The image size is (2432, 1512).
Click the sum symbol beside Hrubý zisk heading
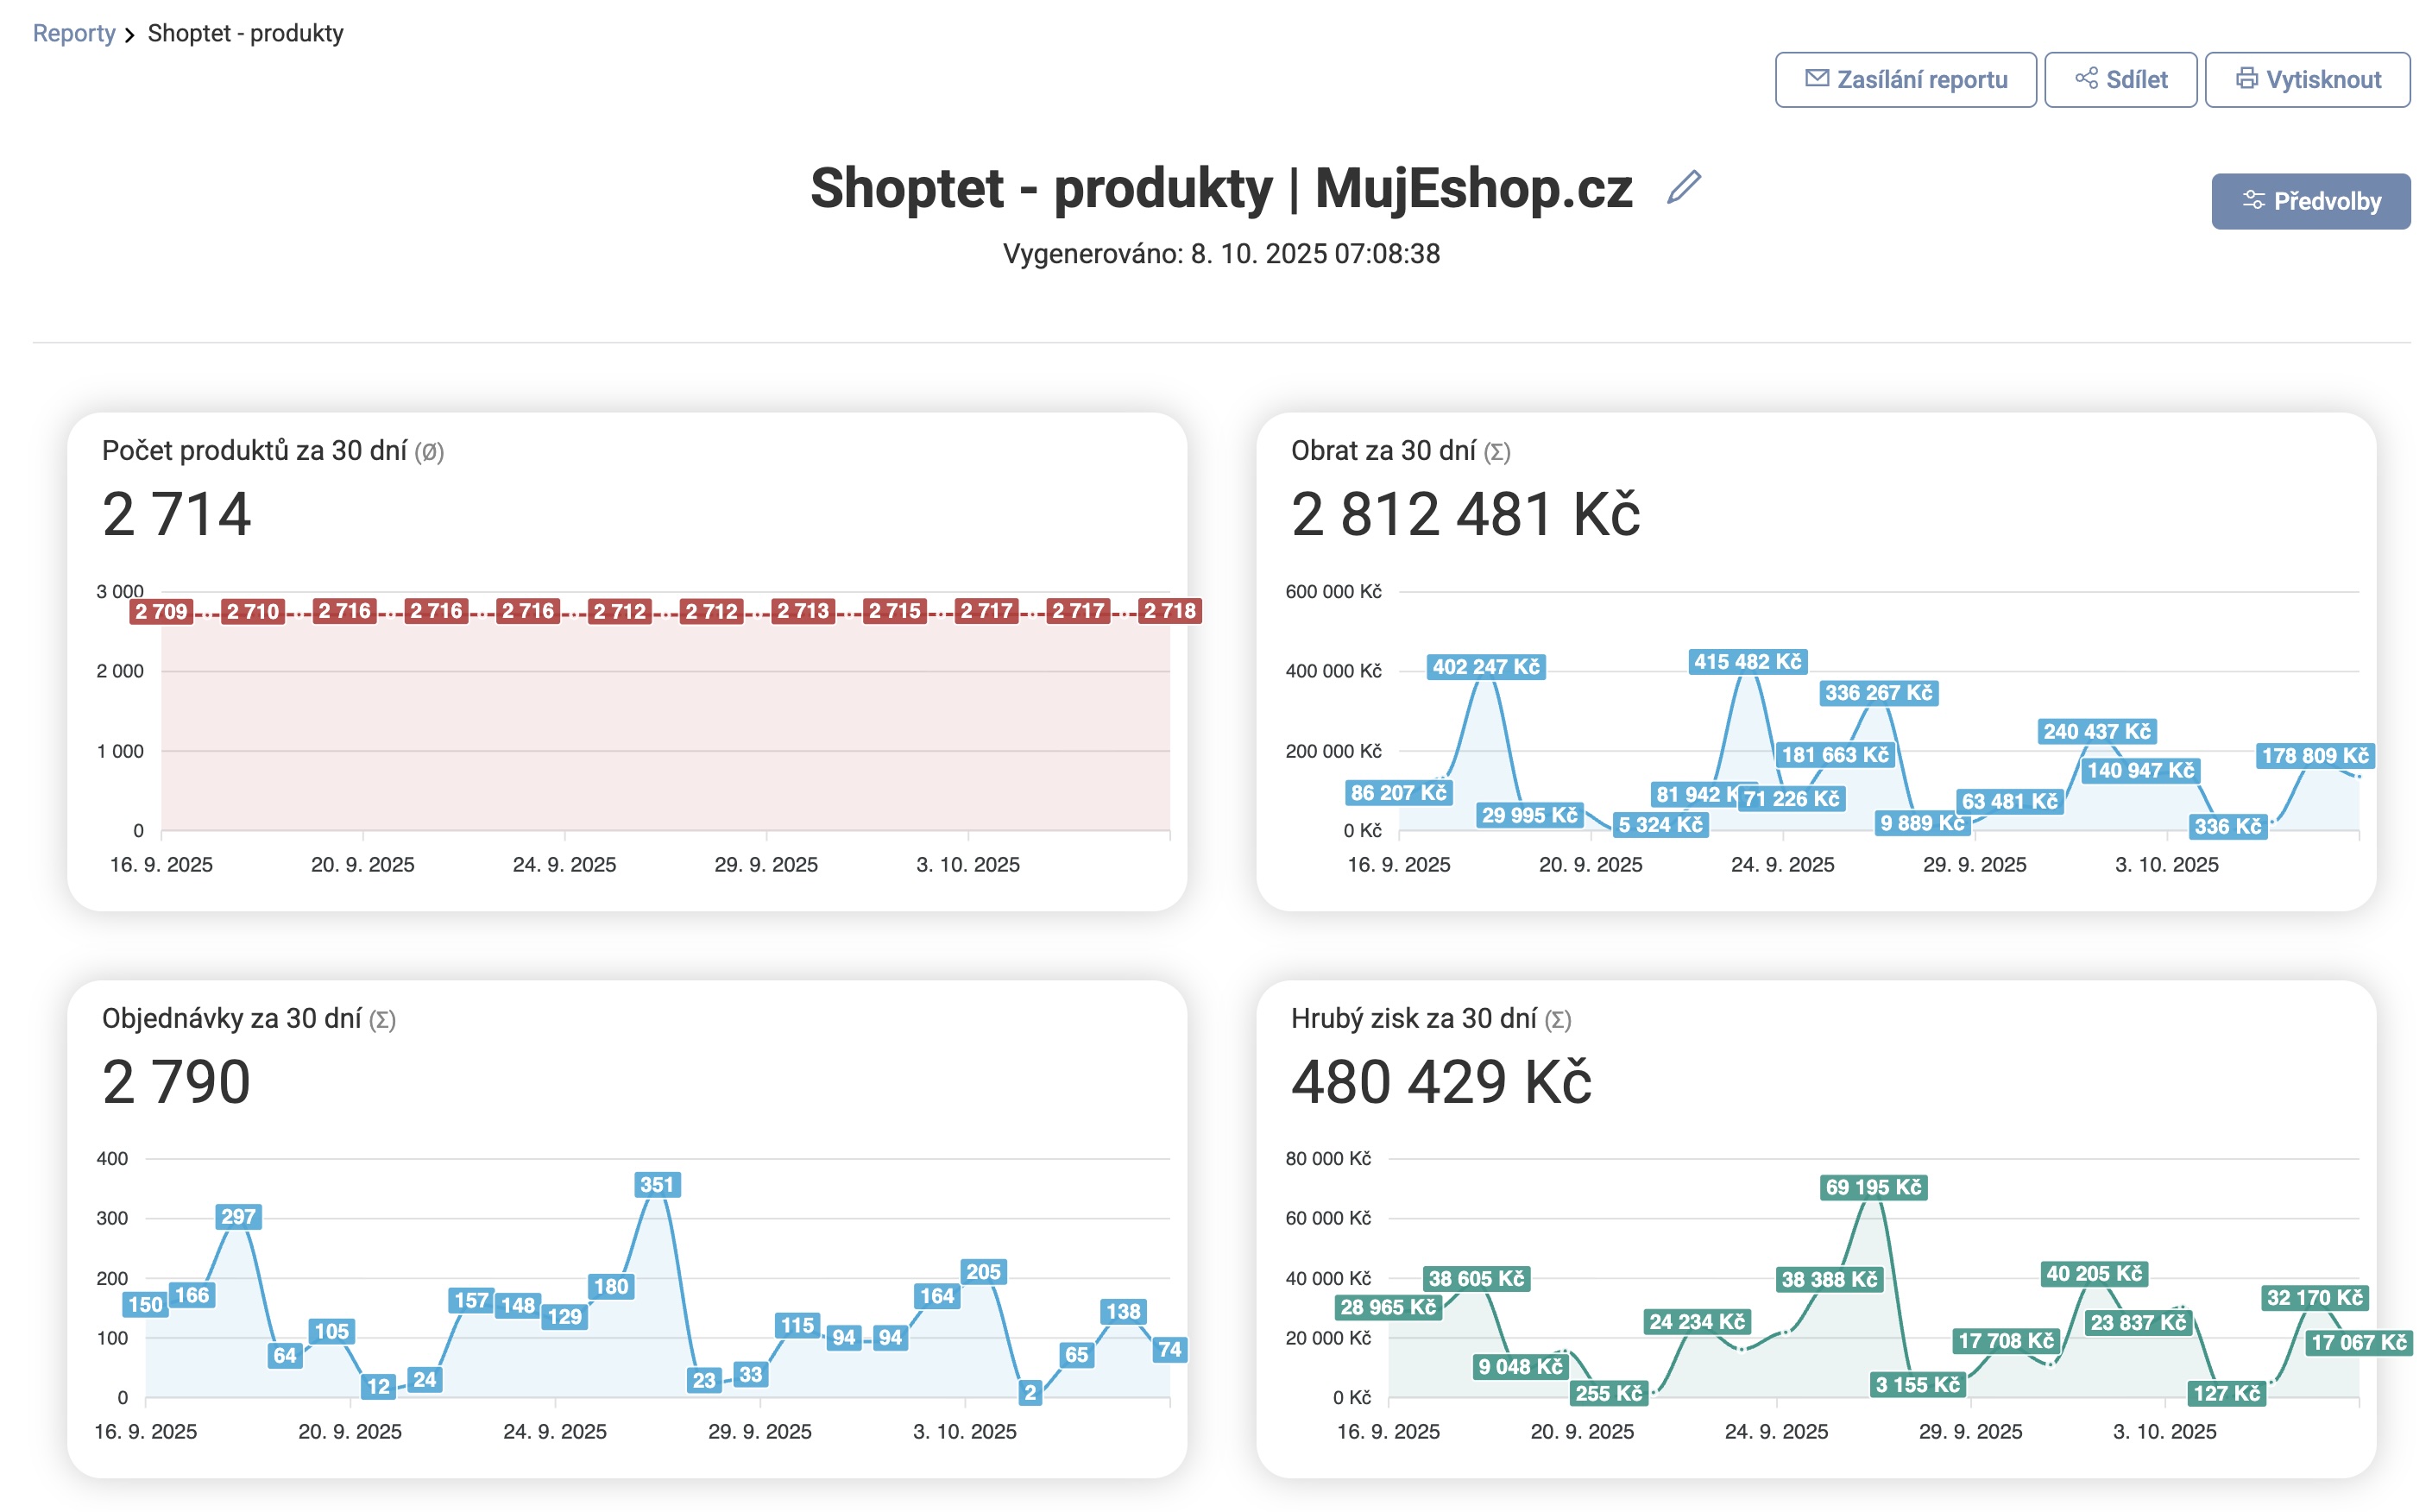[x=1557, y=1020]
